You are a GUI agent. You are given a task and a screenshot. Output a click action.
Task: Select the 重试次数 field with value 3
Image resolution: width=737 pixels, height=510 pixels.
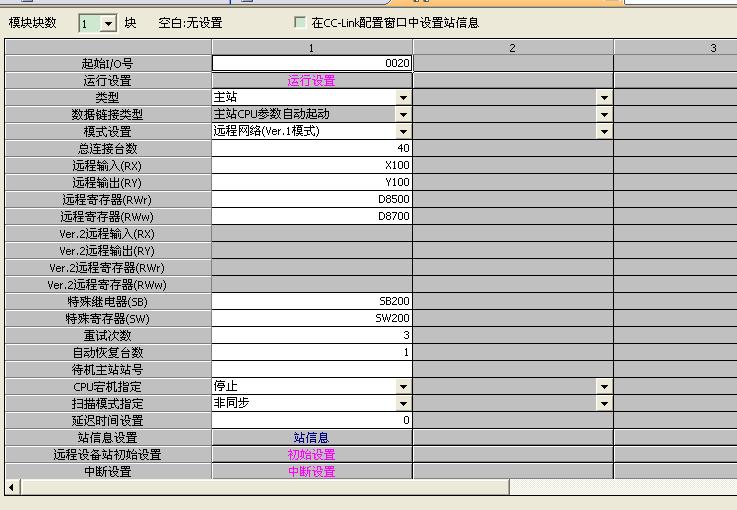311,336
